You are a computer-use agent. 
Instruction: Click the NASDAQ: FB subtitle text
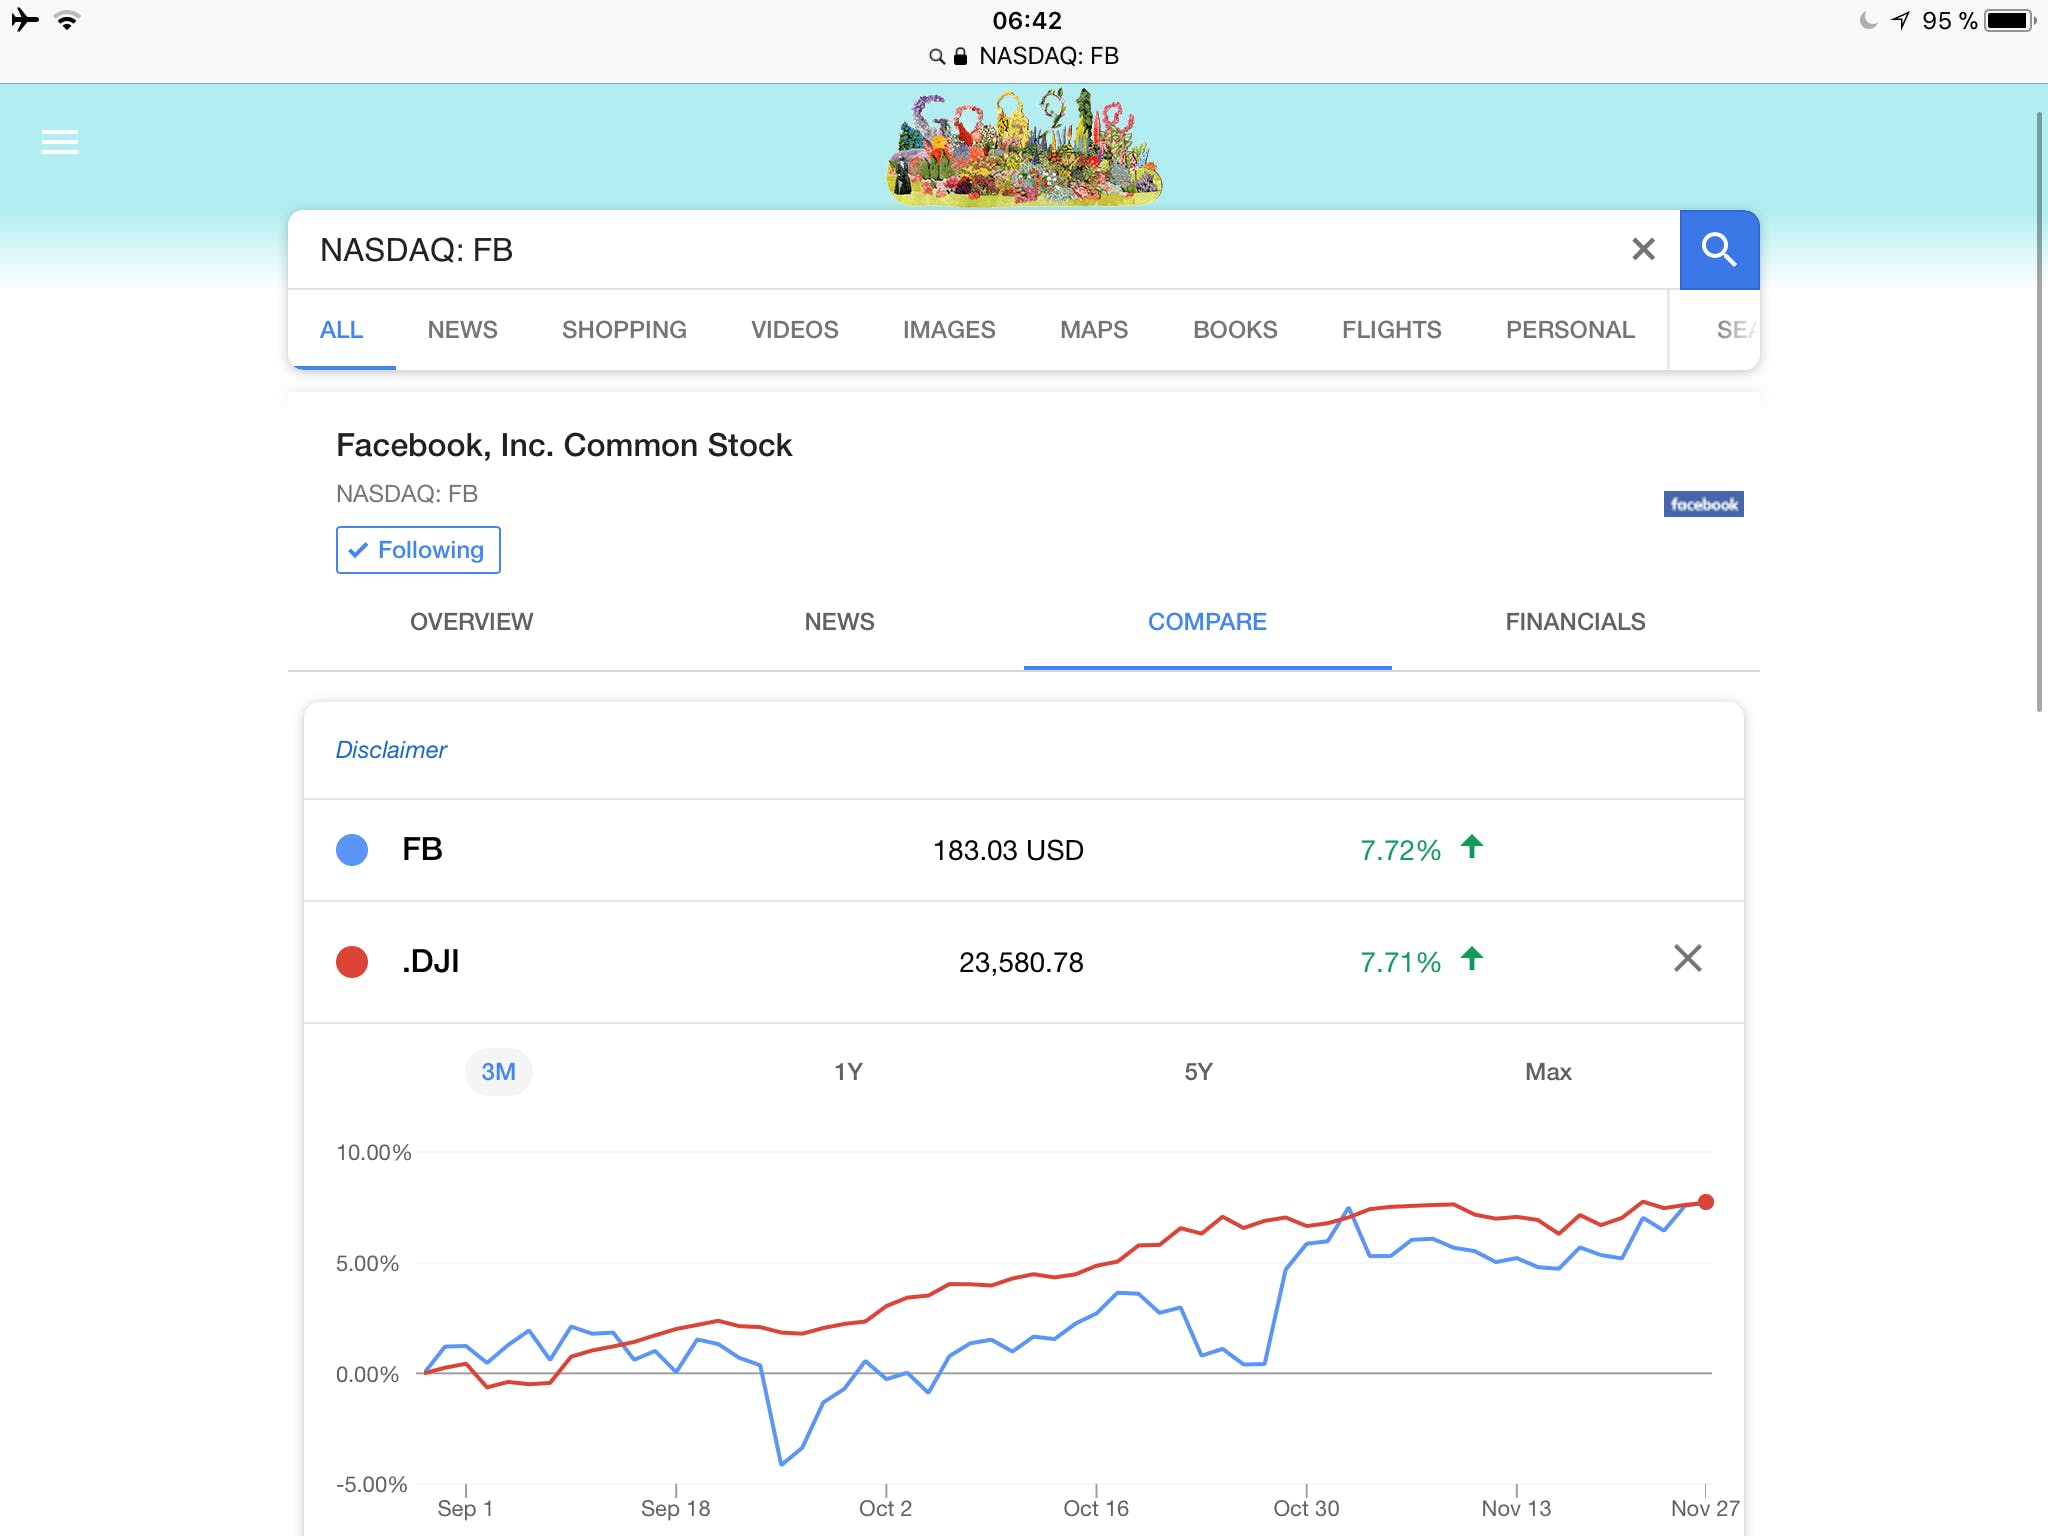pyautogui.click(x=407, y=494)
